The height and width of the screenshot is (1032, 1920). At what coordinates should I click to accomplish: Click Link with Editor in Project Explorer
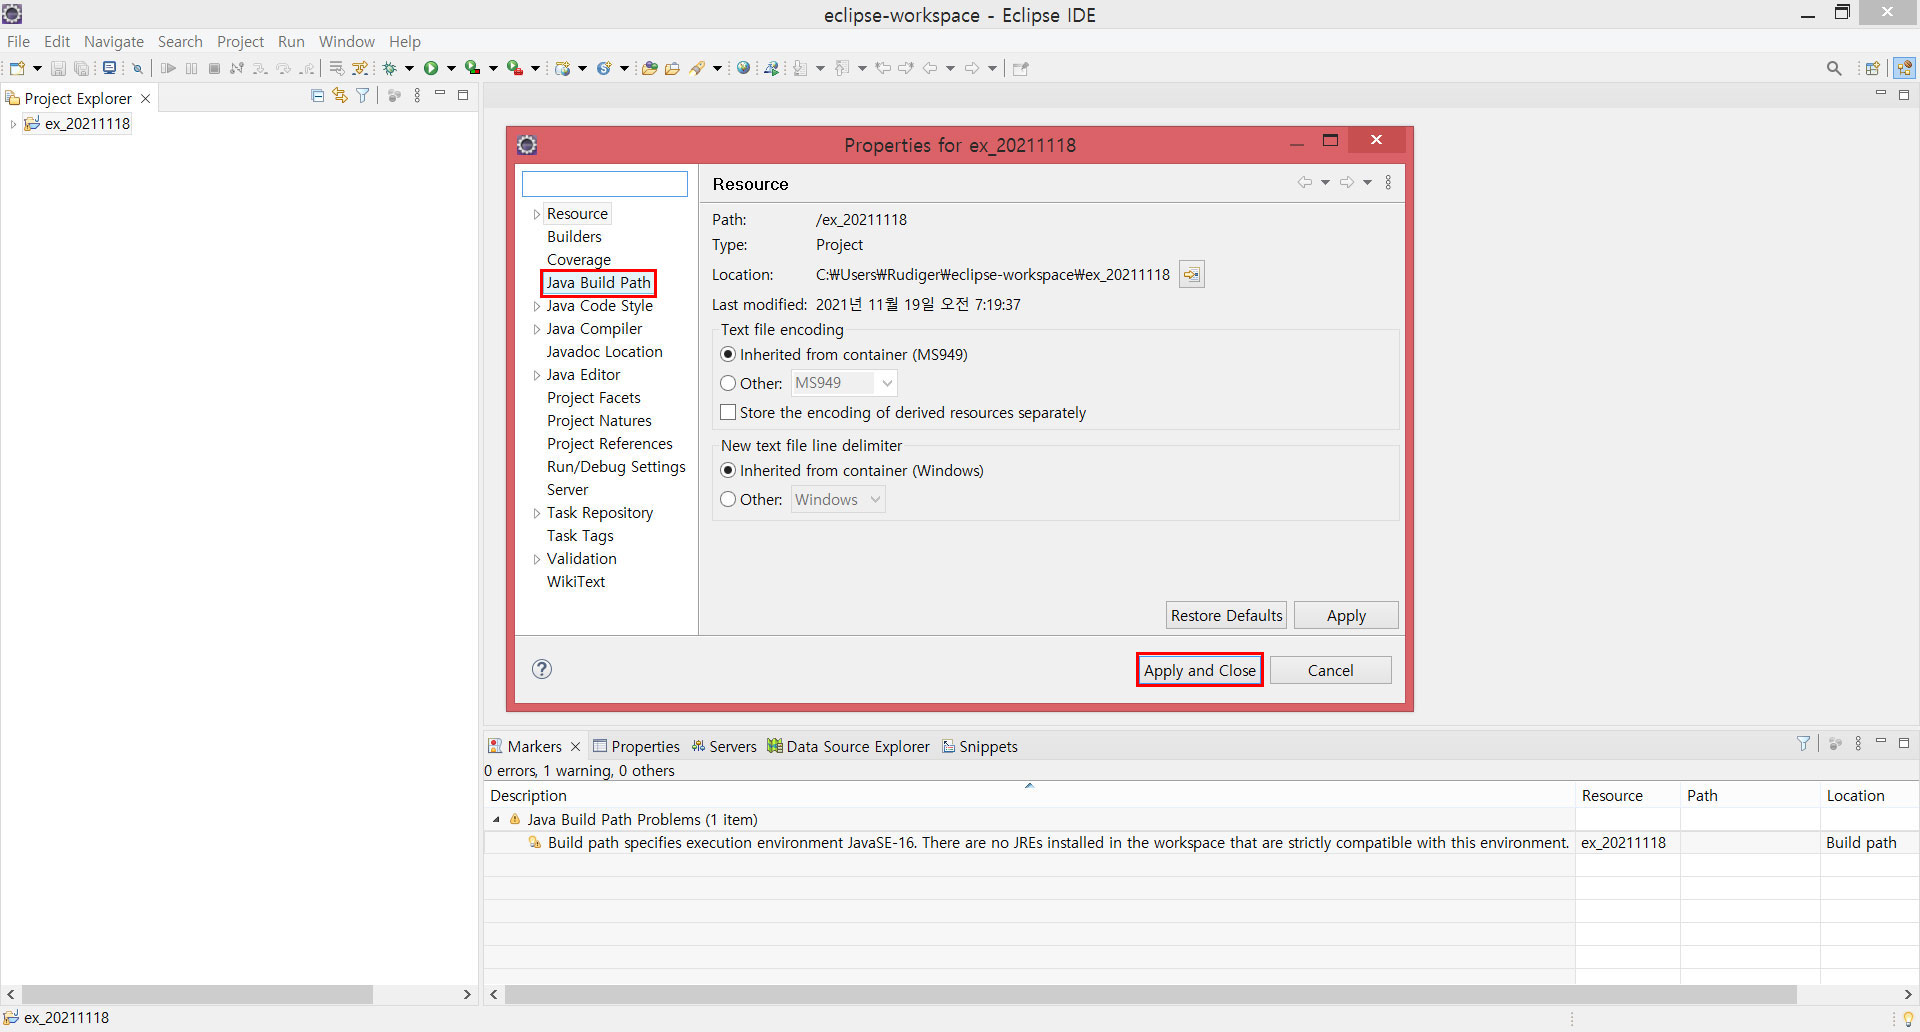tap(340, 95)
